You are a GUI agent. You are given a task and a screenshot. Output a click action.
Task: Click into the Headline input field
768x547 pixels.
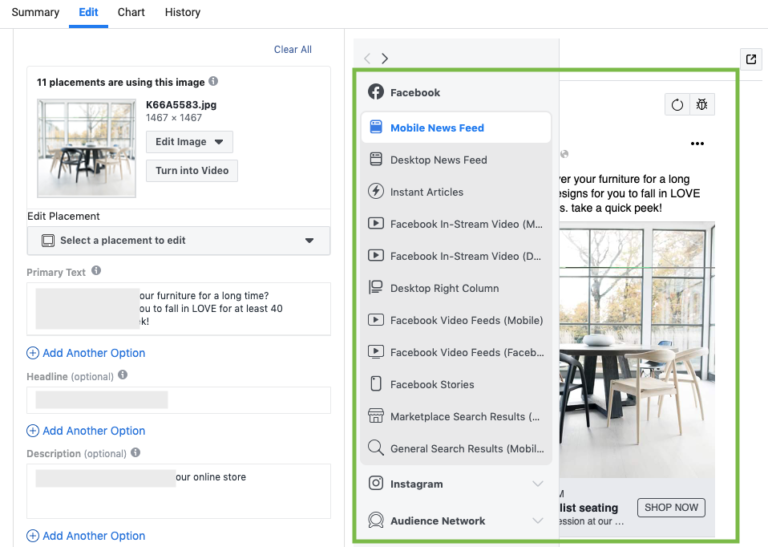tap(178, 400)
